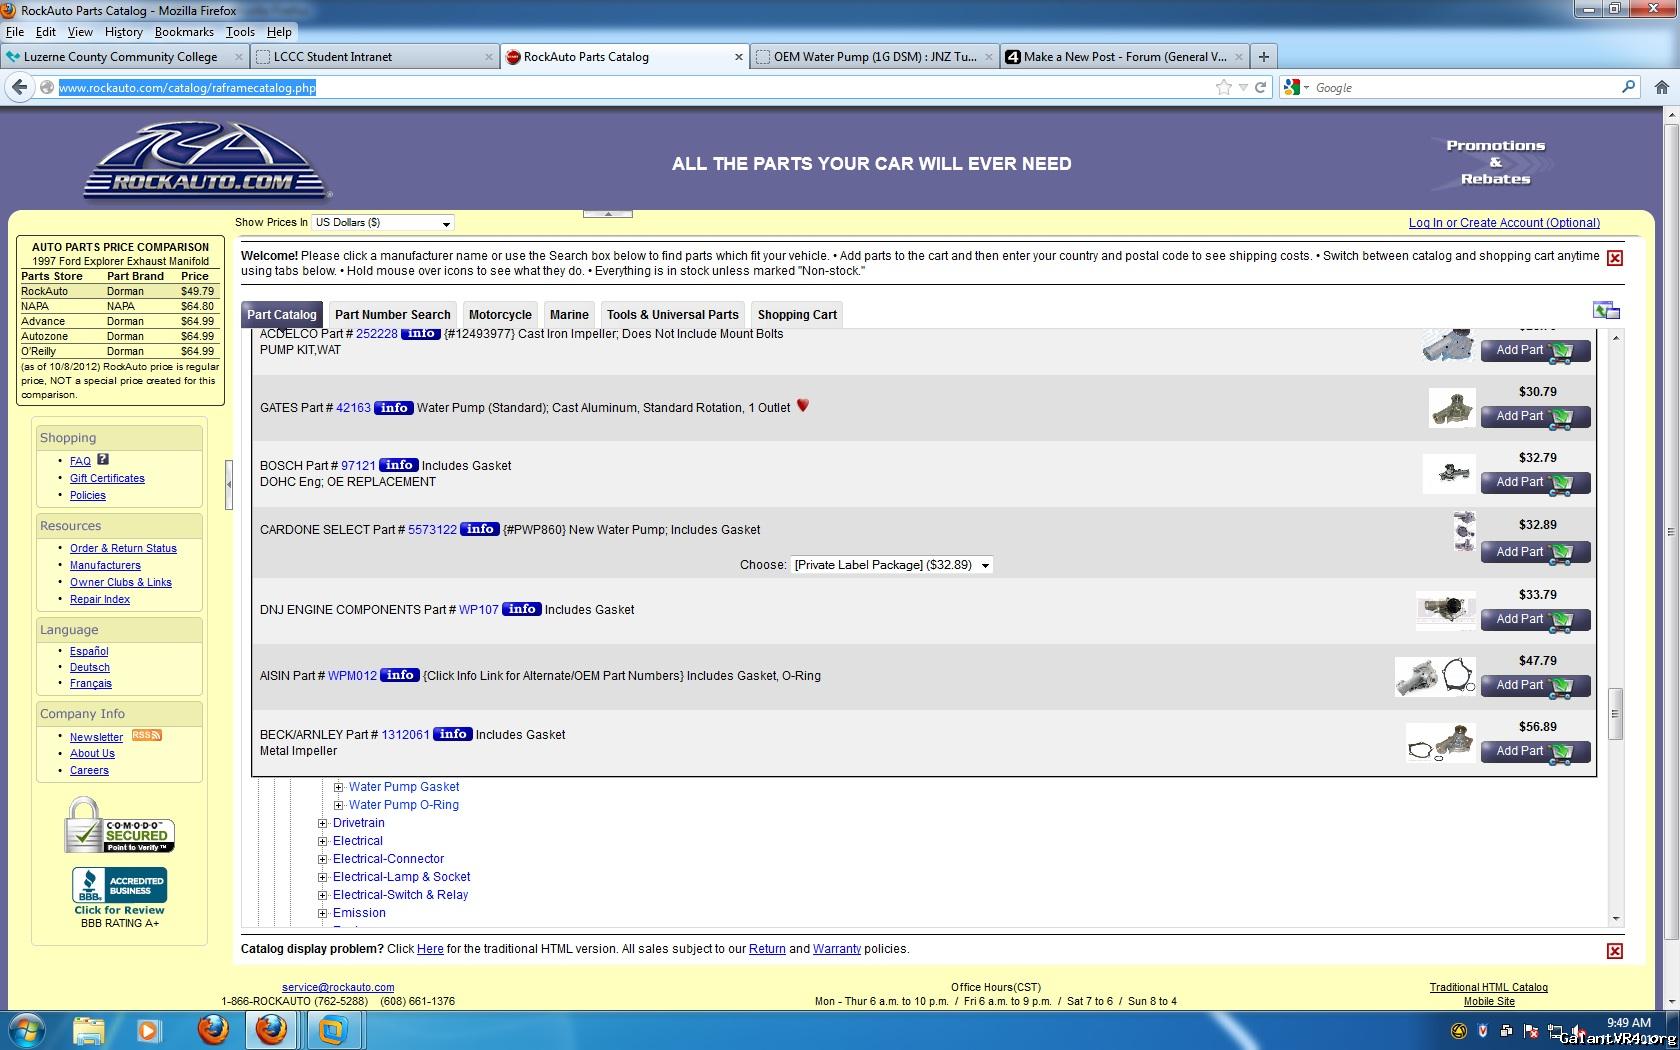The height and width of the screenshot is (1050, 1680).
Task: Click the RSS icon beside Newsletter
Action: pos(146,736)
